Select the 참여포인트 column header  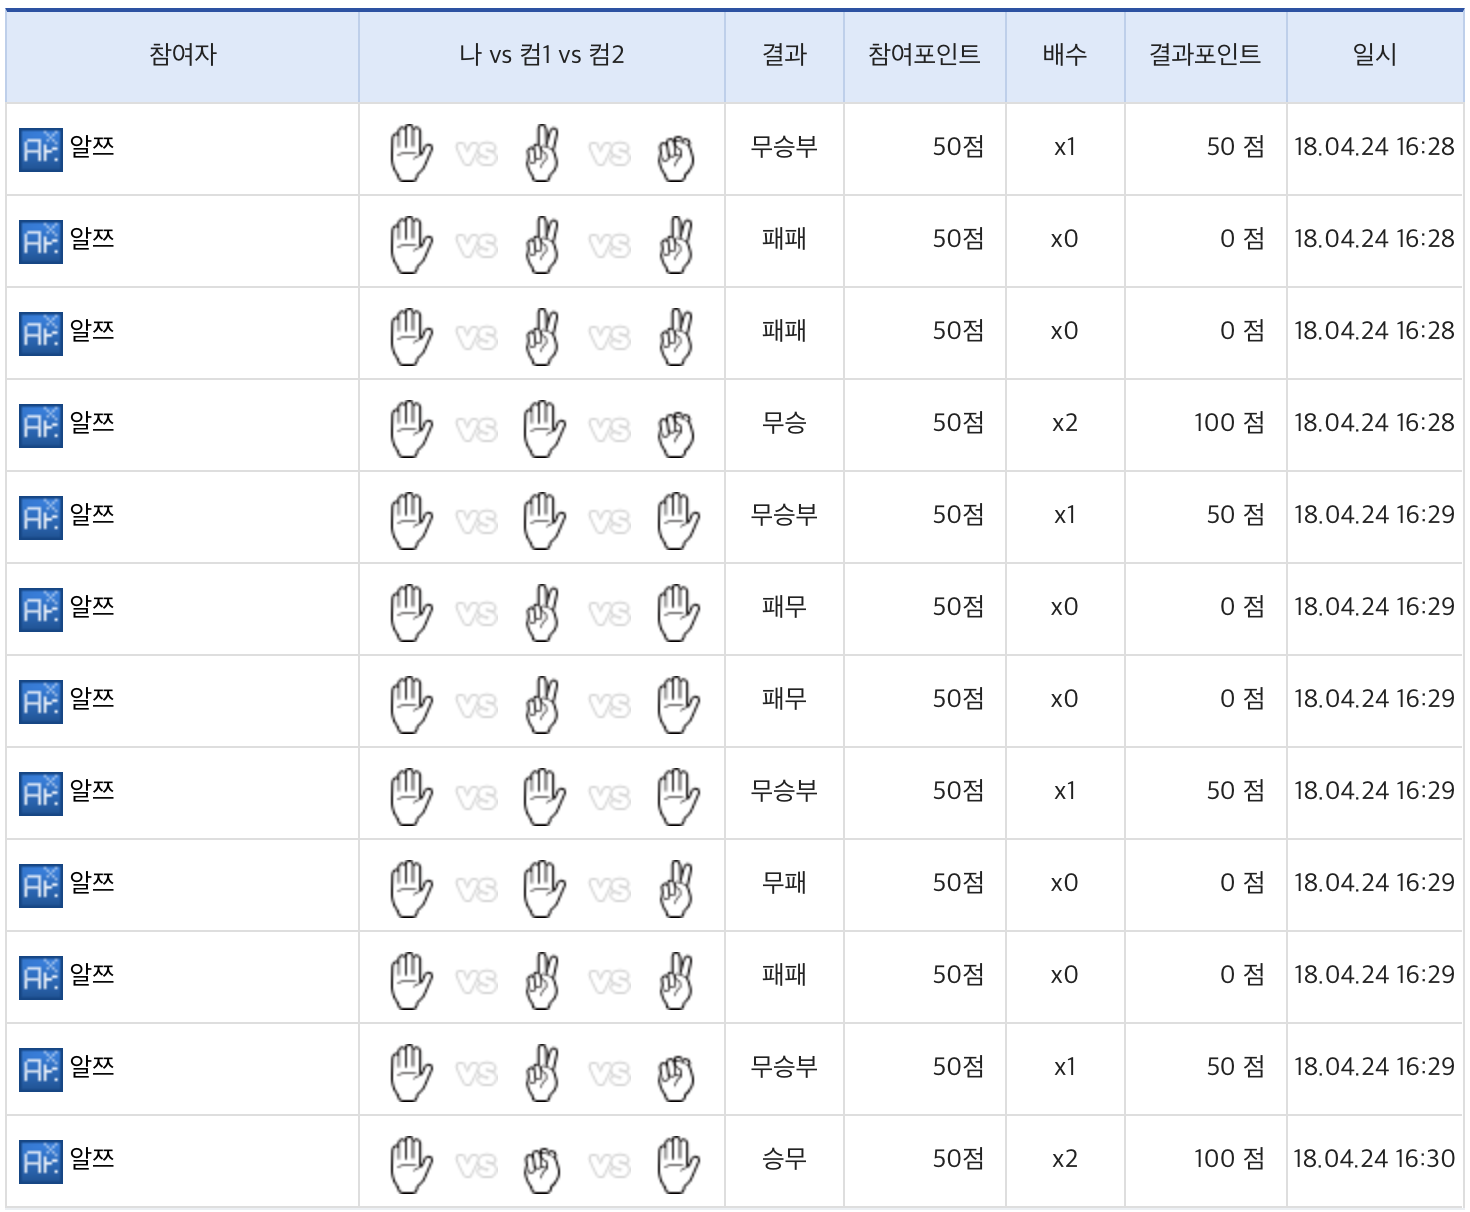924,55
